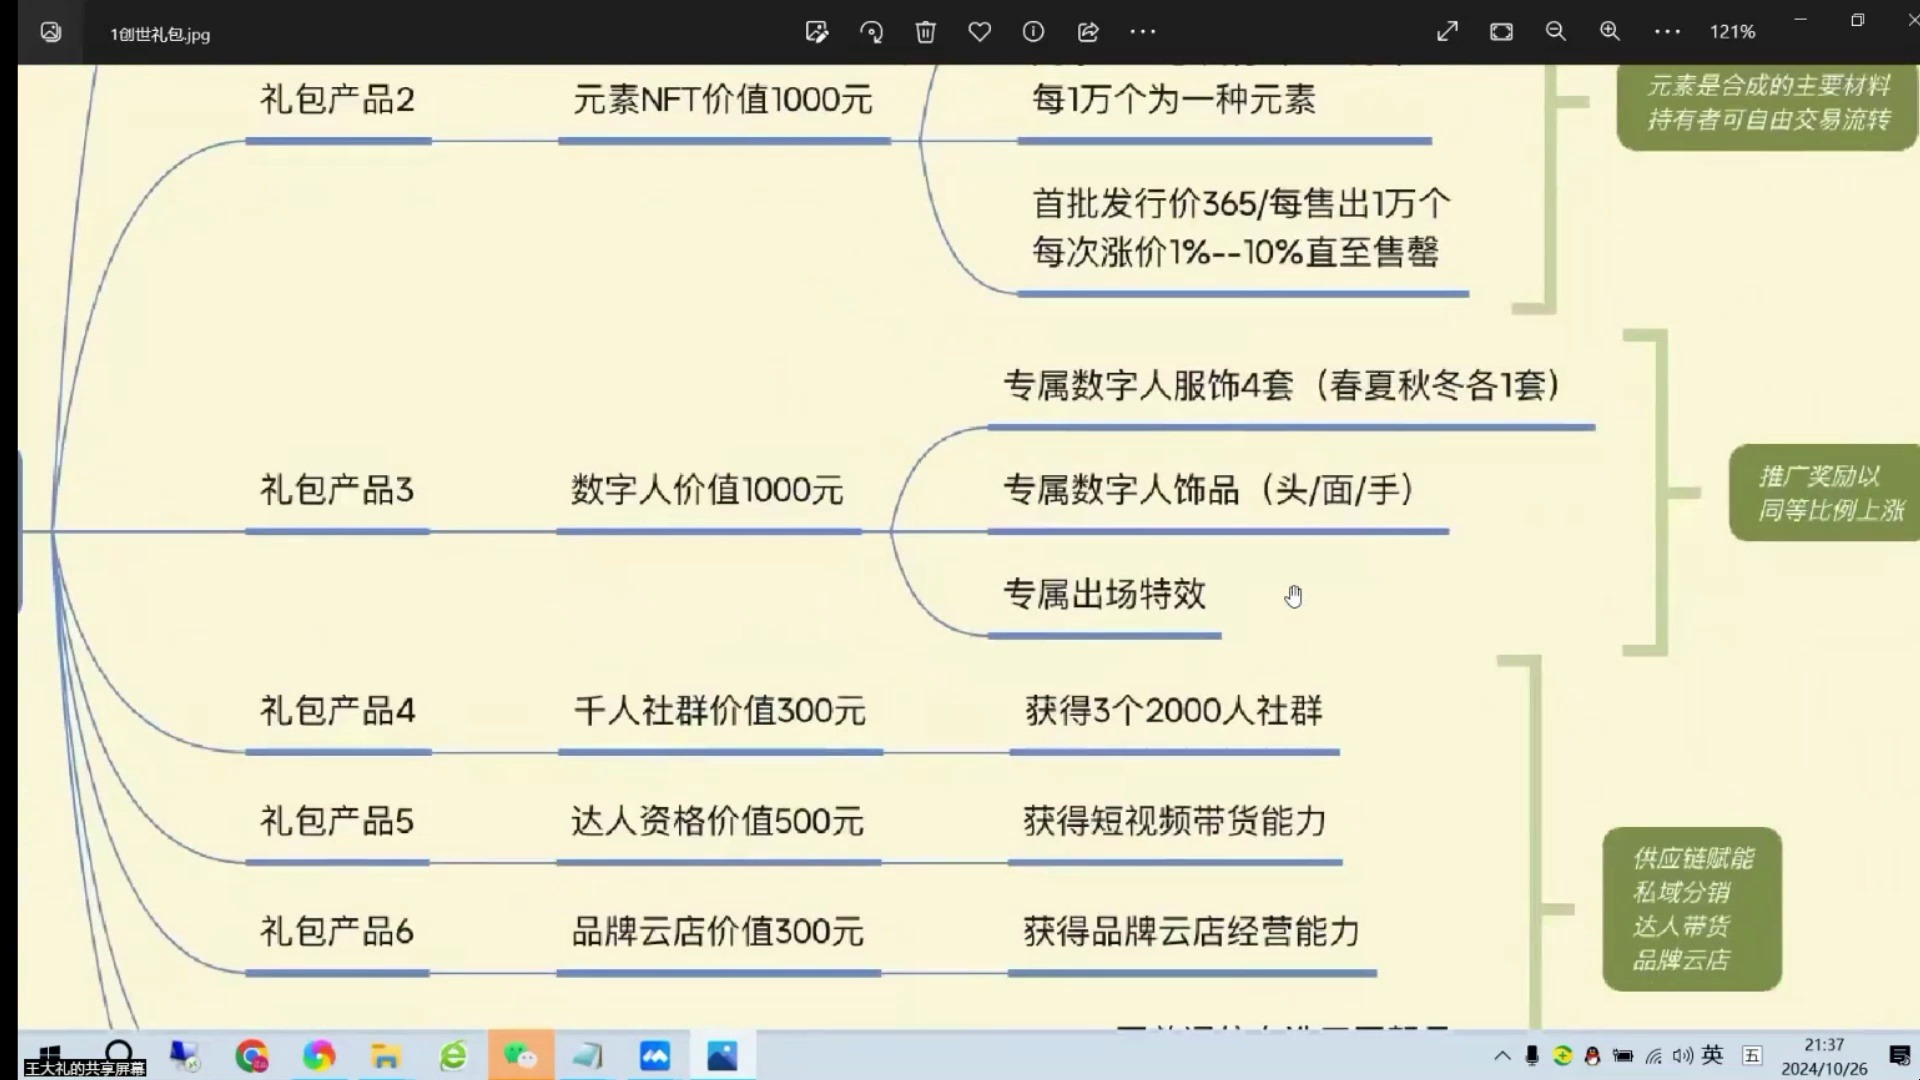Click the text 专属数字人服饰4套
1920x1080 pixels.
[1148, 386]
